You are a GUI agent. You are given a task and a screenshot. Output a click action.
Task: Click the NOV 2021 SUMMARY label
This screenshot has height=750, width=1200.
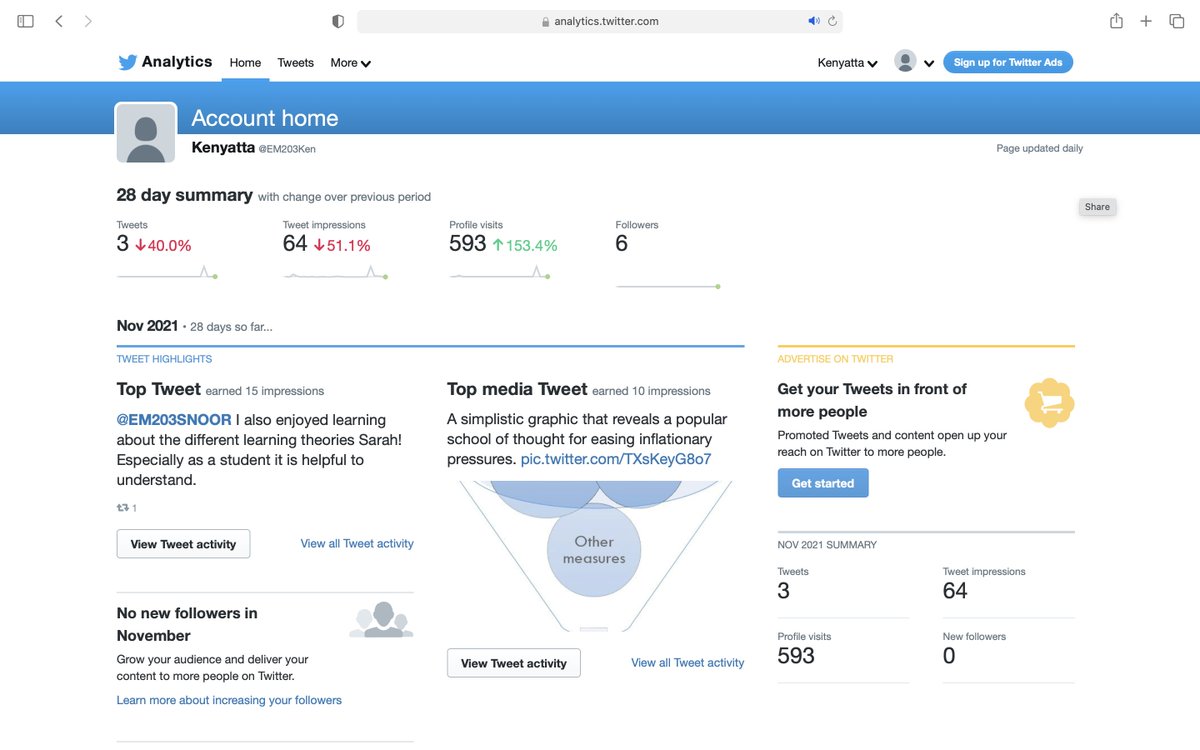[827, 545]
